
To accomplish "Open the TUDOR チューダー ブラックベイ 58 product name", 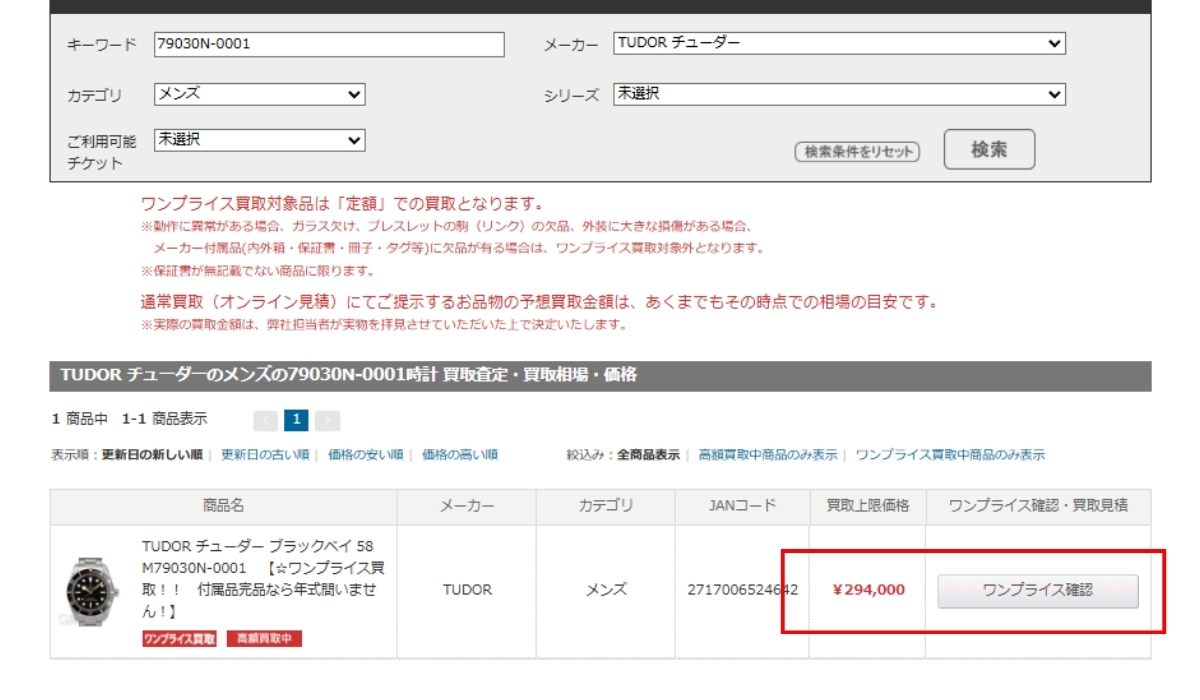I will click(x=264, y=578).
